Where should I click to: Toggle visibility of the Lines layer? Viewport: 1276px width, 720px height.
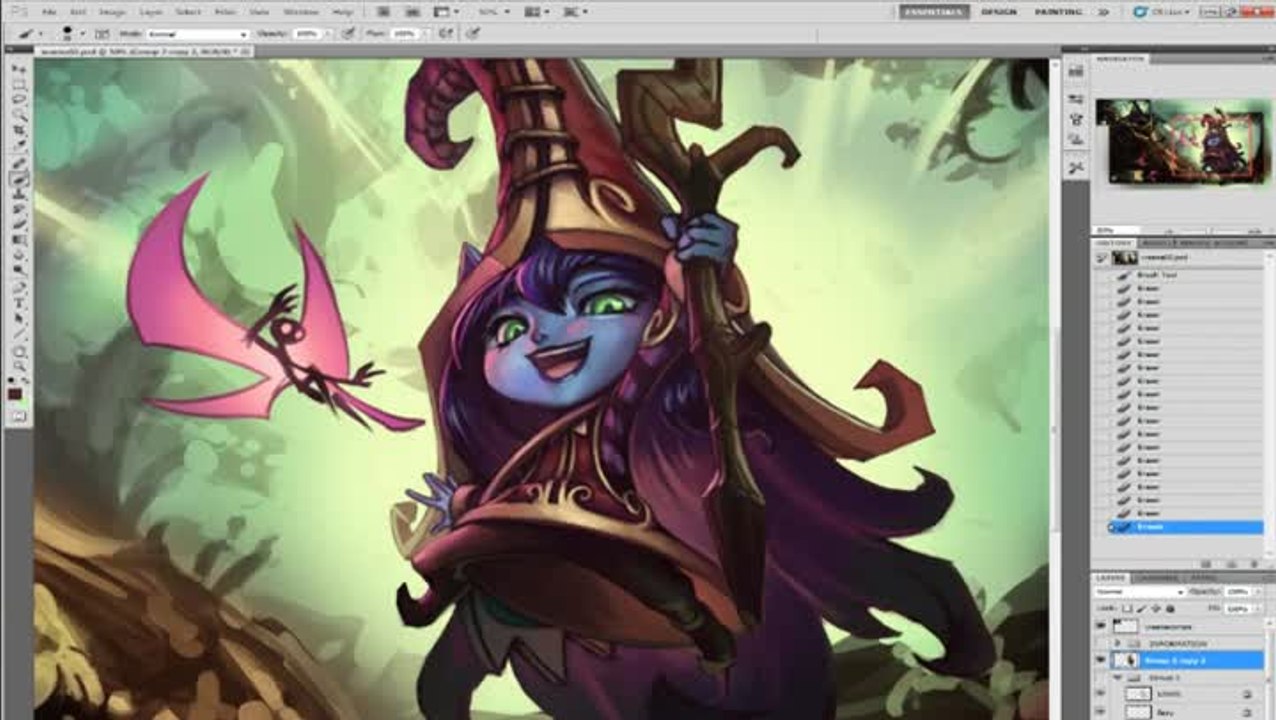tap(1100, 693)
